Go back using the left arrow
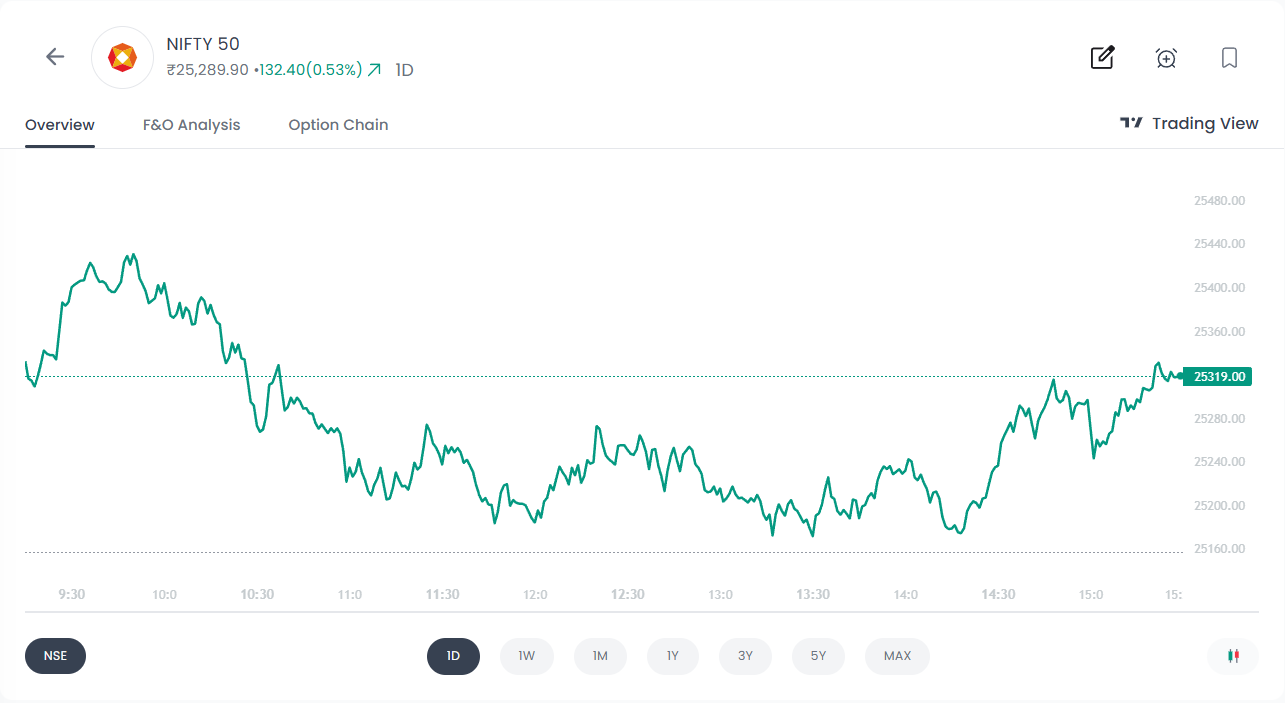The width and height of the screenshot is (1285, 703). pyautogui.click(x=55, y=57)
